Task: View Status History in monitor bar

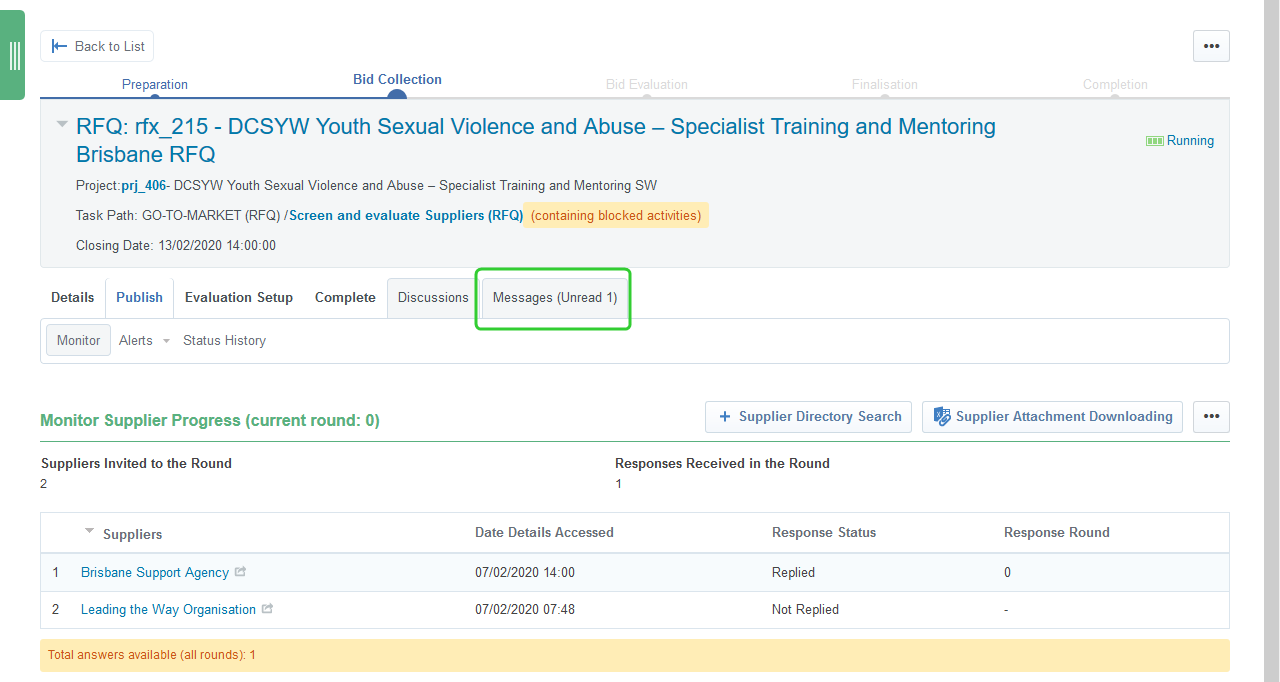Action: click(224, 341)
